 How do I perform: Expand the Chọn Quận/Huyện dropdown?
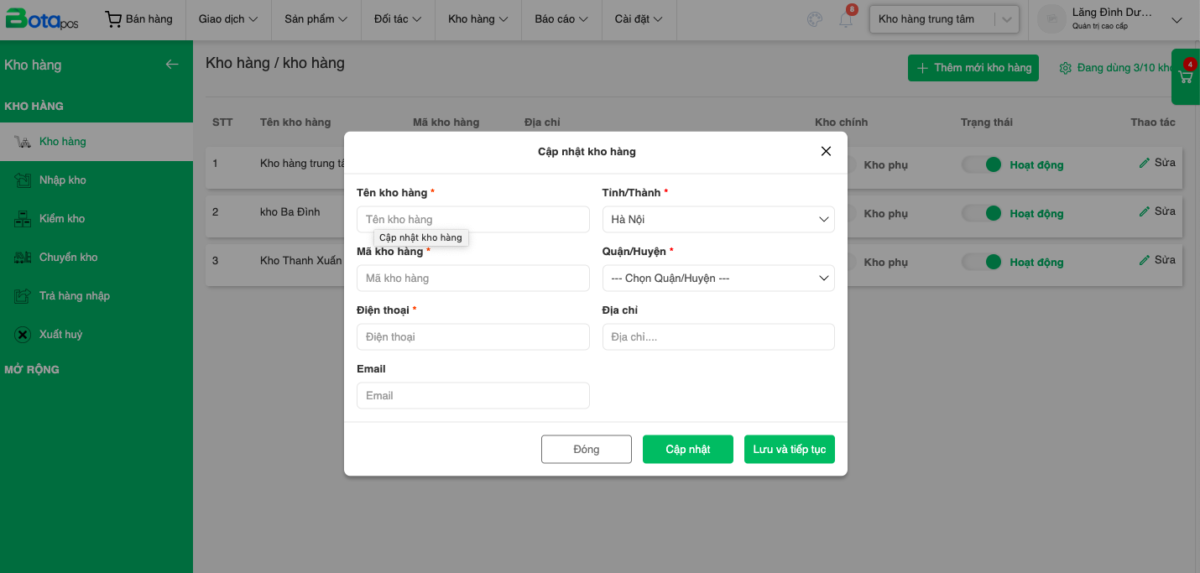[x=718, y=278]
